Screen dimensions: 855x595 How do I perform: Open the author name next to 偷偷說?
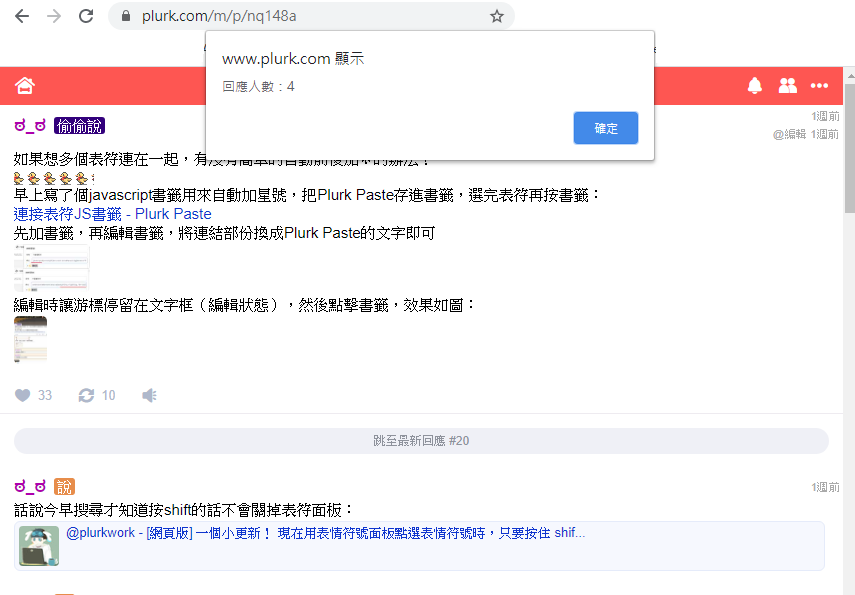pyautogui.click(x=30, y=126)
